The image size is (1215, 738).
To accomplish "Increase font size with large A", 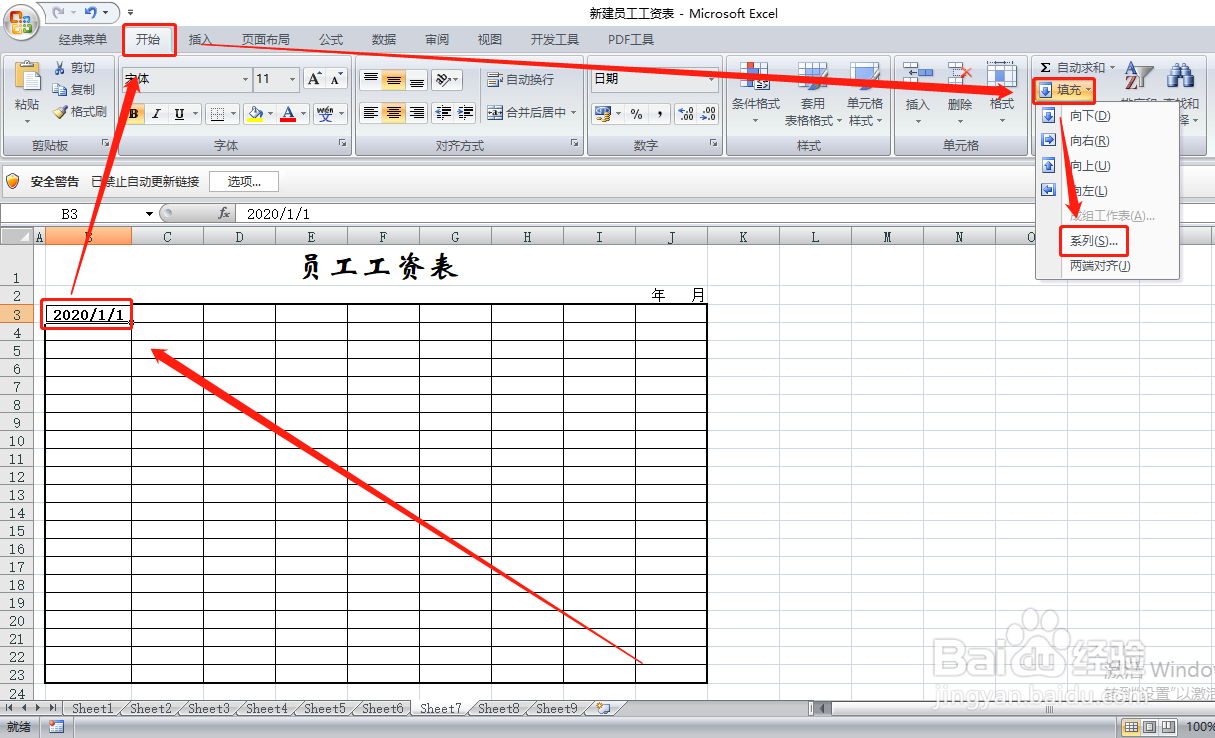I will (x=314, y=79).
